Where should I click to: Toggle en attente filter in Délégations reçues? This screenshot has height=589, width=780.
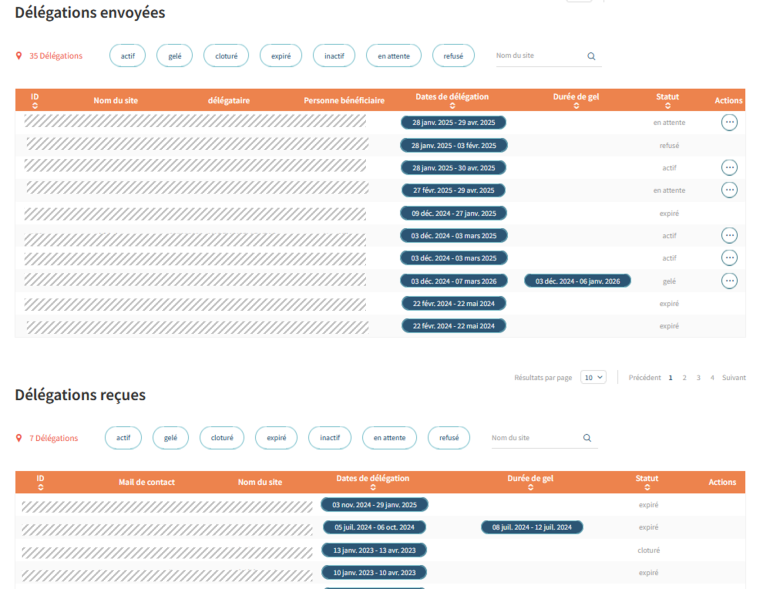tap(390, 438)
